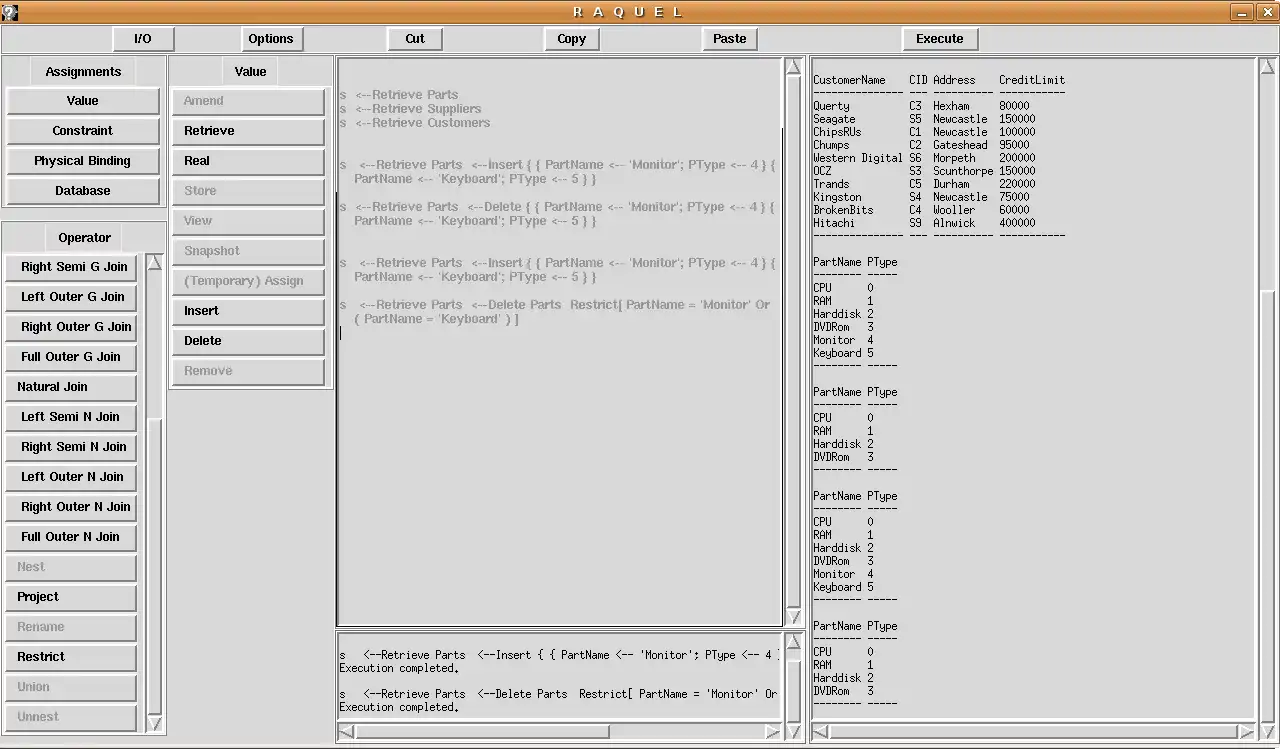Open the Options button

coord(271,39)
